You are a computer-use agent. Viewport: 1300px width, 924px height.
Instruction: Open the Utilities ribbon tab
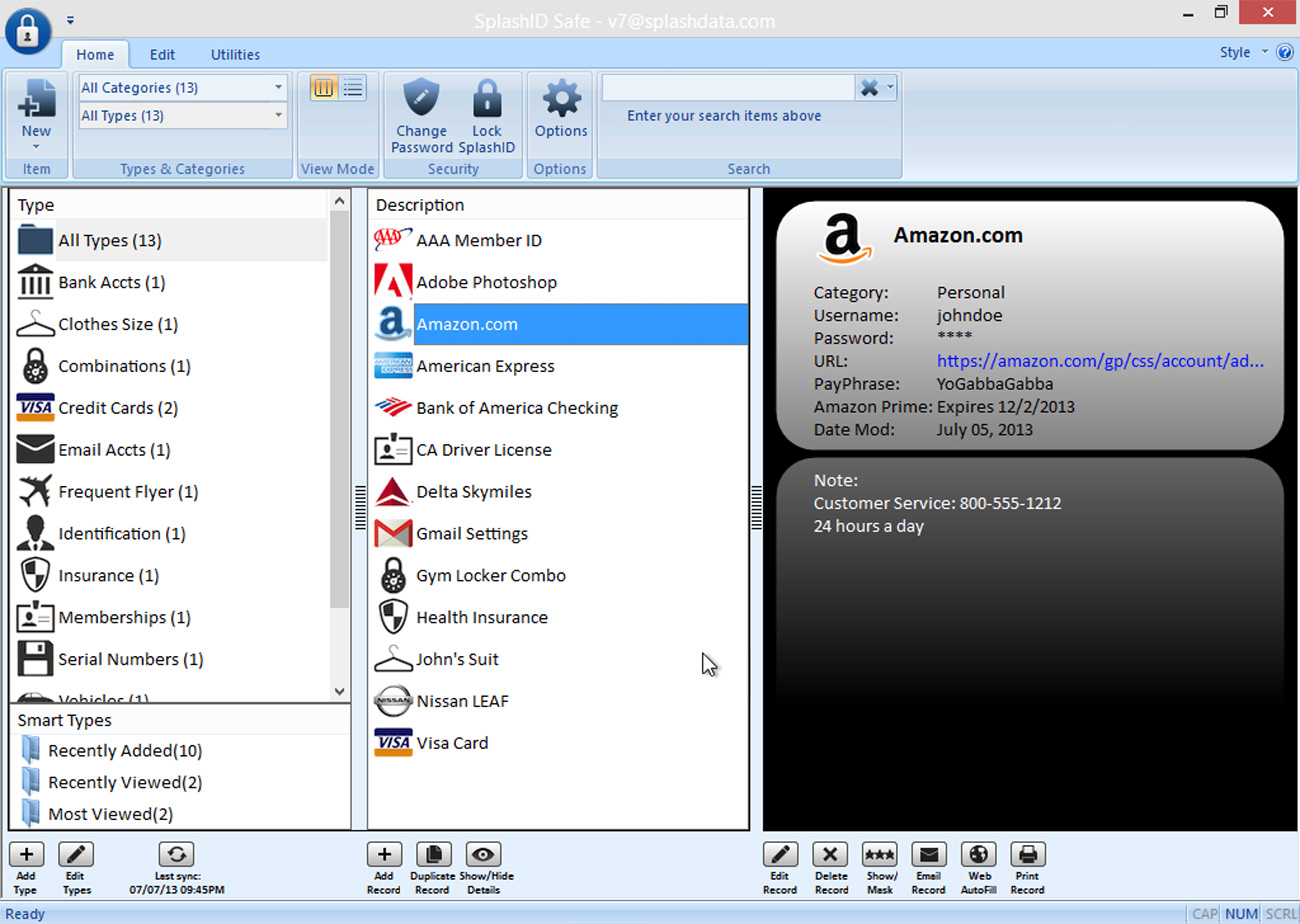[x=235, y=55]
